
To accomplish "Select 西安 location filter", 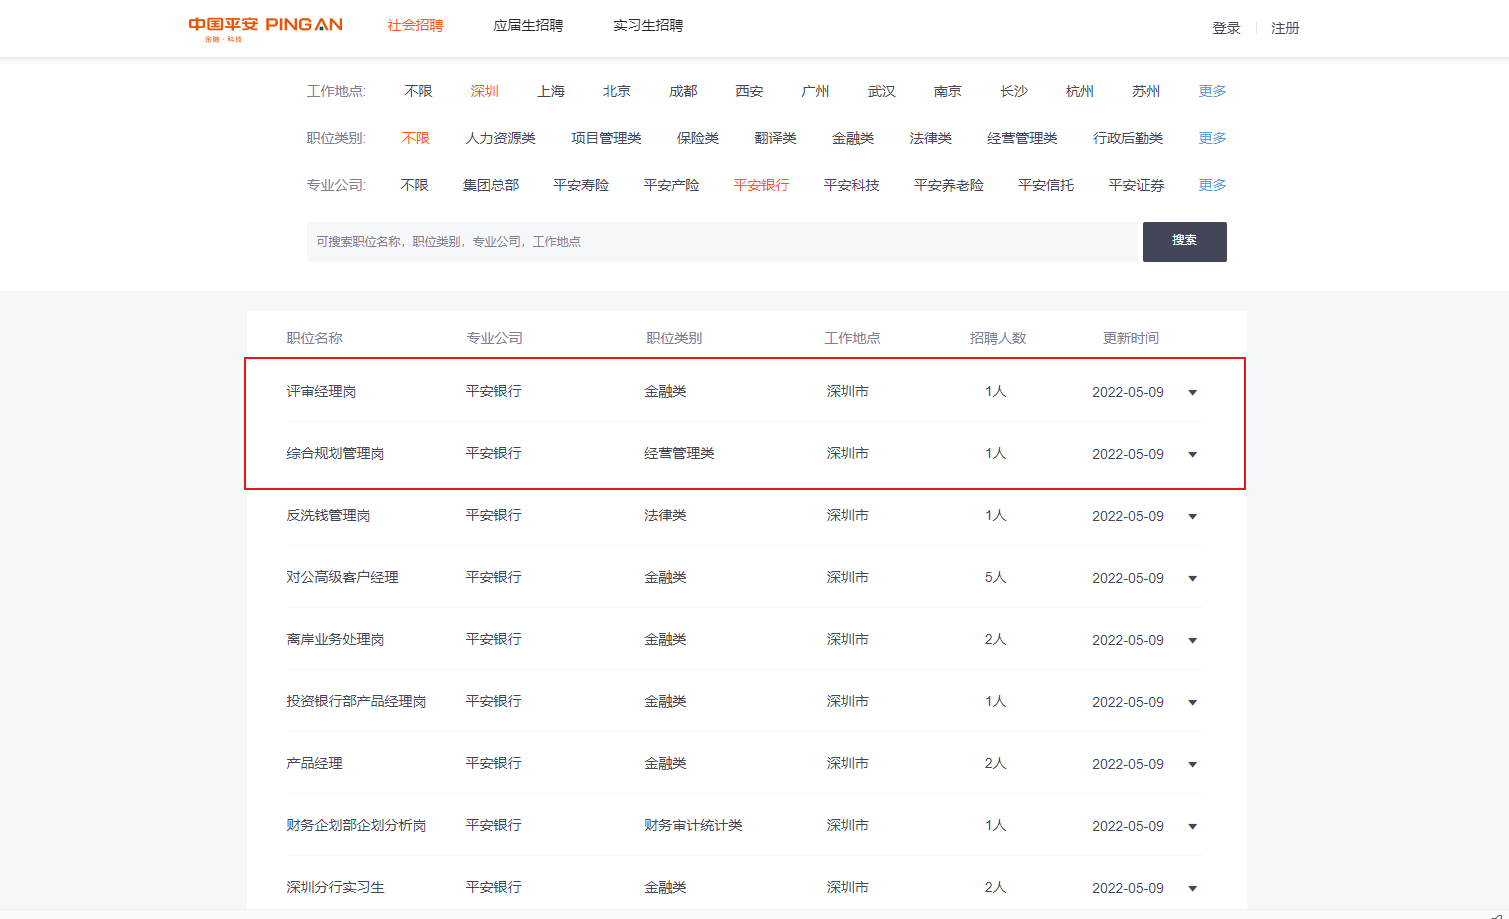I will (x=749, y=91).
